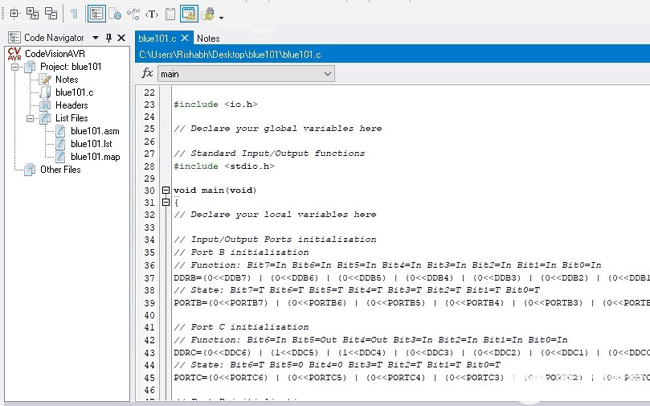This screenshot has width=650, height=406.
Task: Click the clipboard history toolbar icon
Action: pyautogui.click(x=170, y=14)
